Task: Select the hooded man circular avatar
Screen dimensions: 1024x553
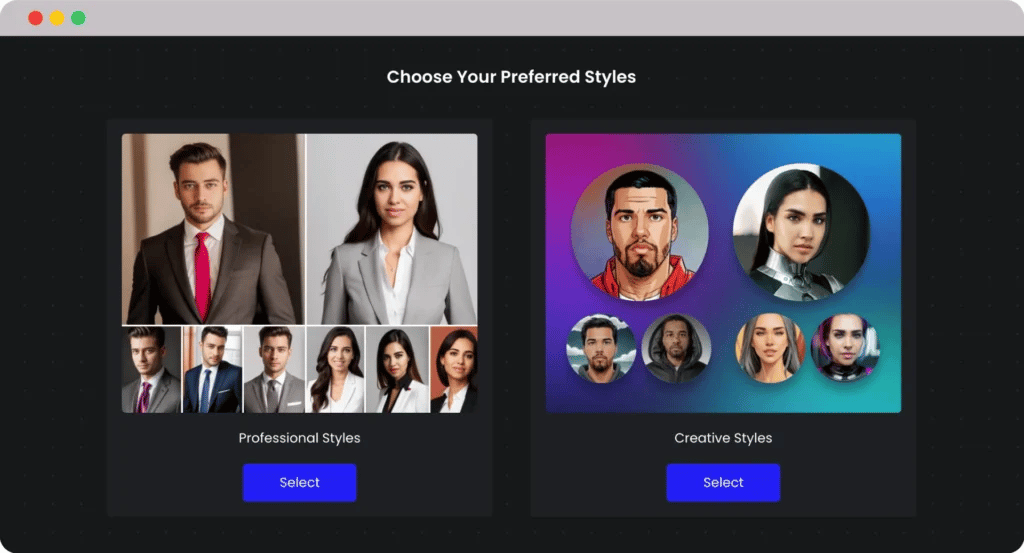Action: coord(676,348)
